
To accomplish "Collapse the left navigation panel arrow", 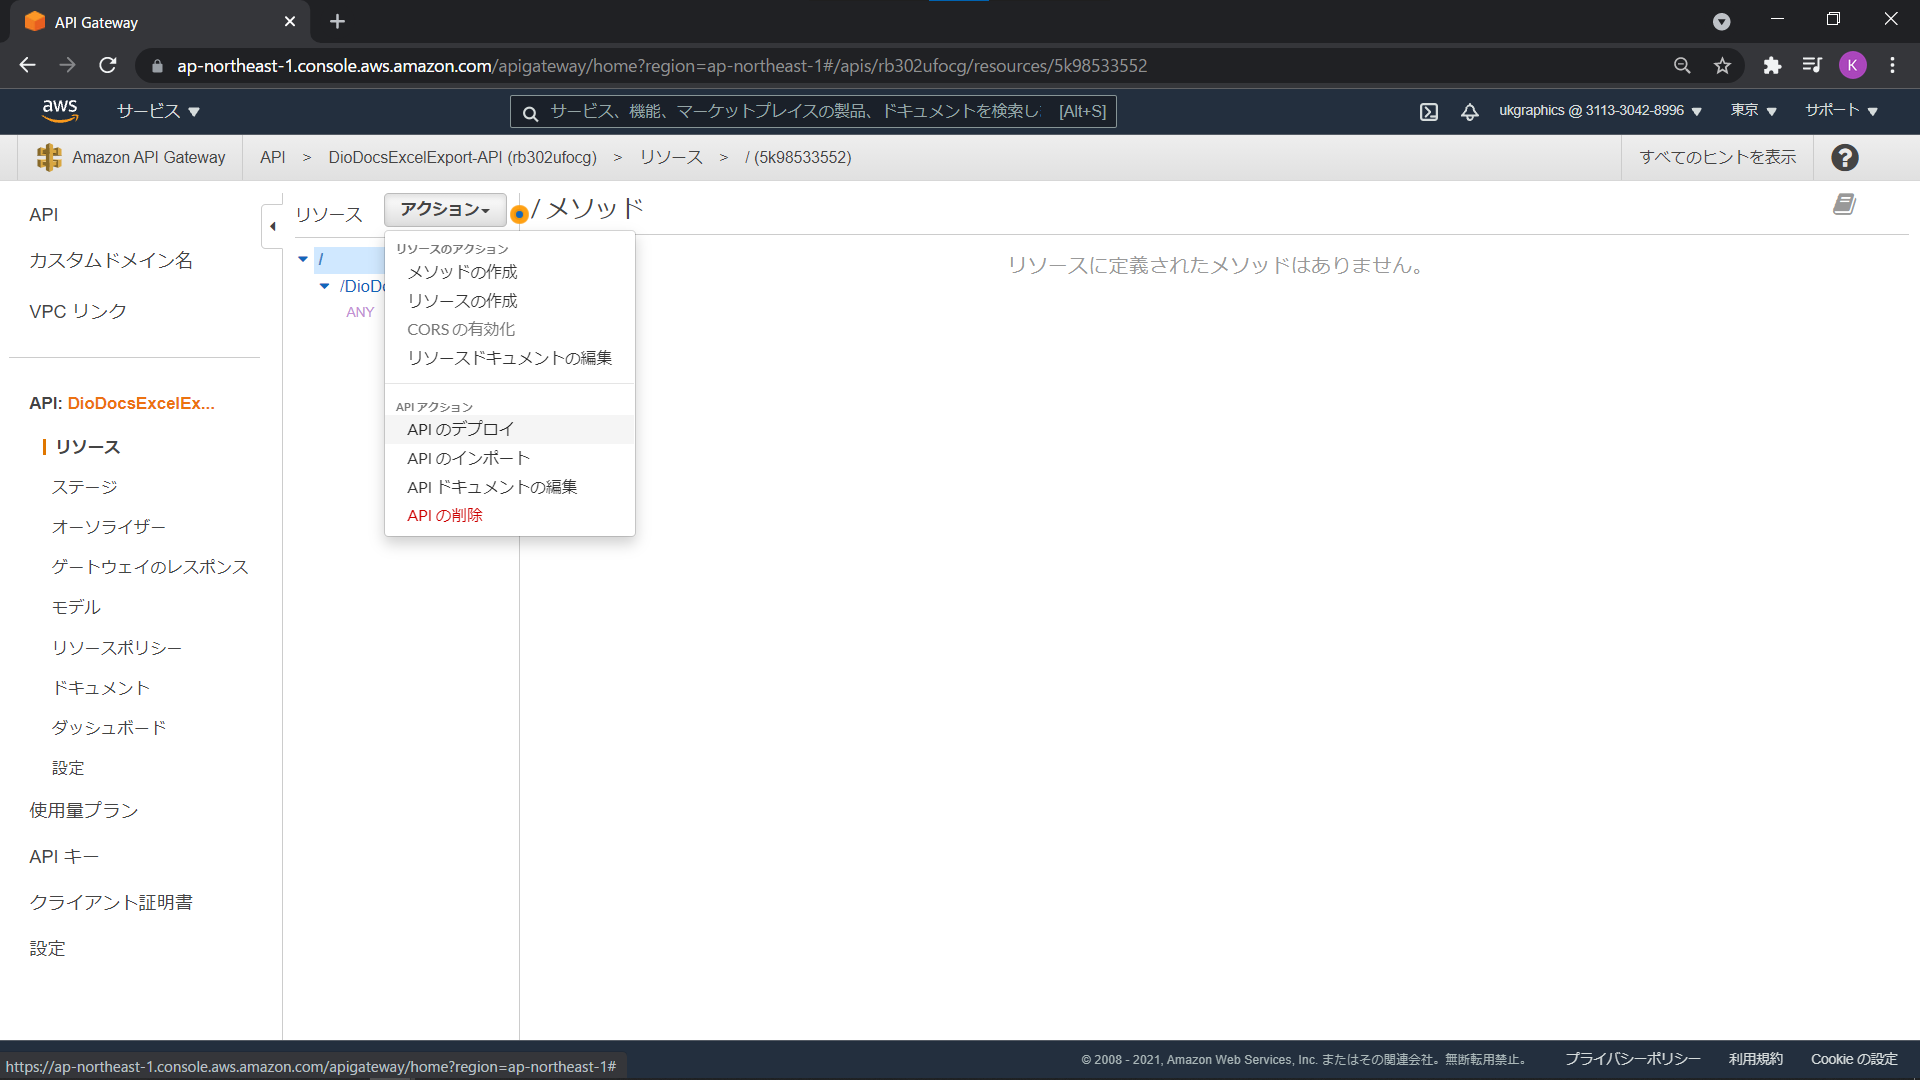I will click(x=272, y=226).
